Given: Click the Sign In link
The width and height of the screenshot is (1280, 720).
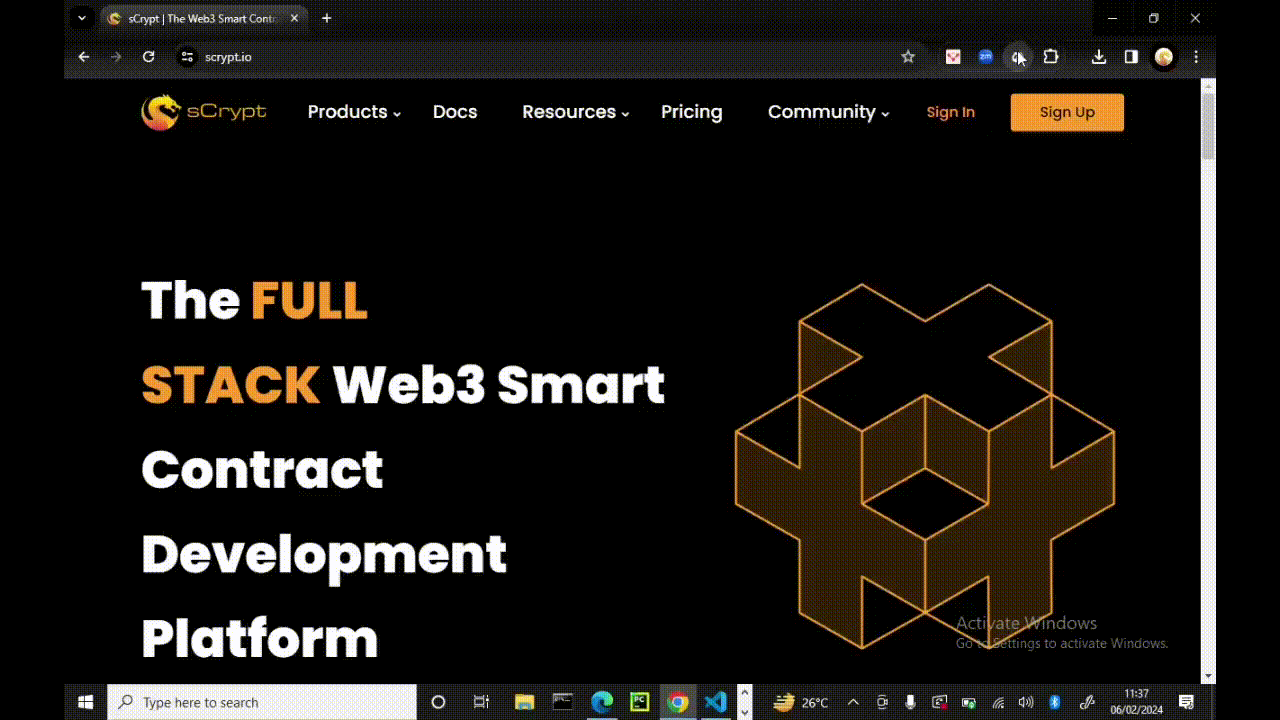Looking at the screenshot, I should [950, 112].
